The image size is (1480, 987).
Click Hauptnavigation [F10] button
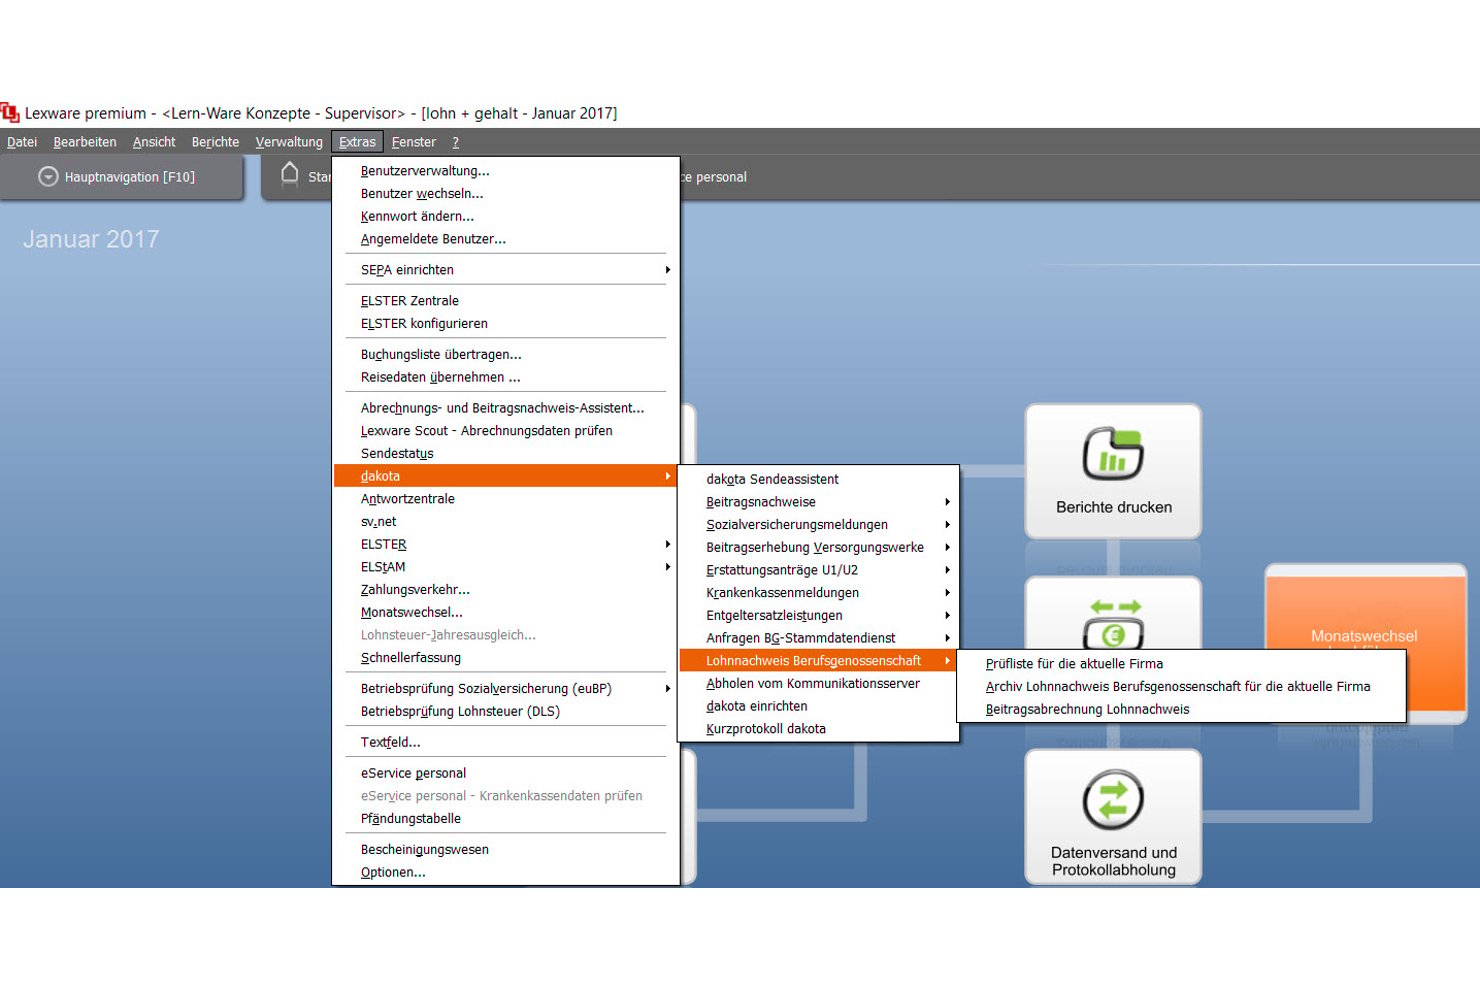point(121,177)
